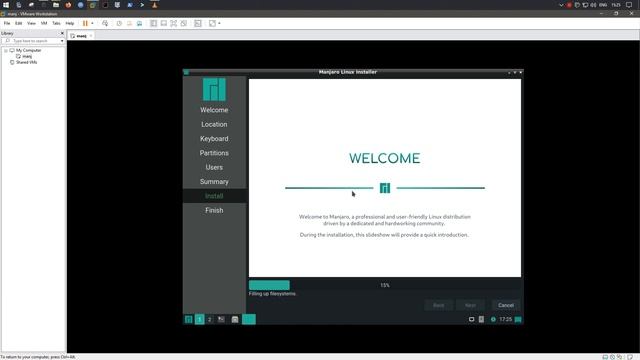Click the volume icon in system tray
Viewport: 640px width, 360px height.
pos(593,5)
